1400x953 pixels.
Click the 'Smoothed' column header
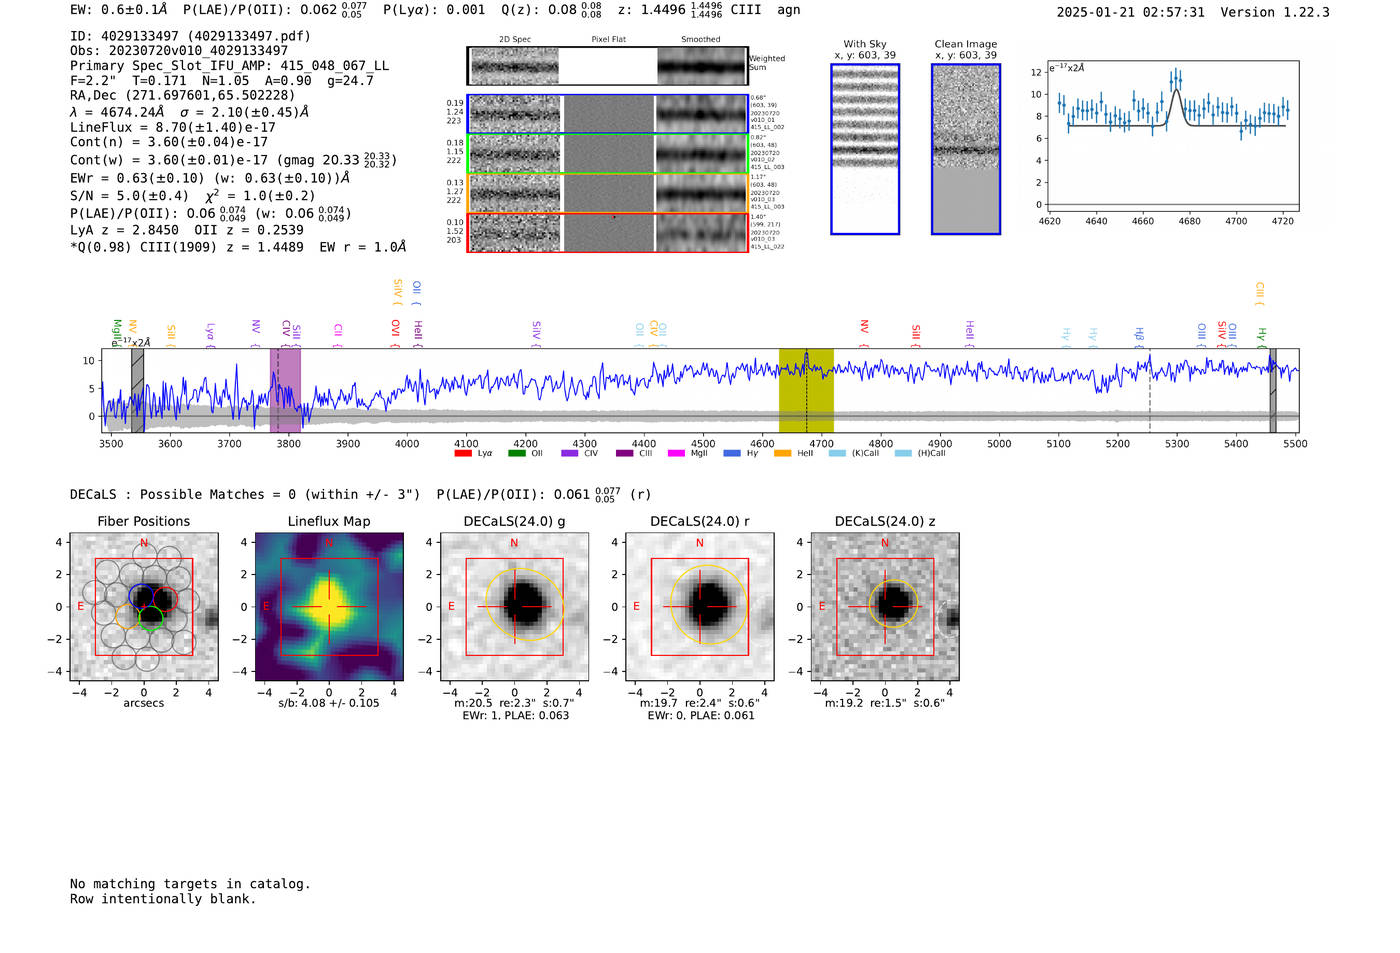tap(701, 40)
